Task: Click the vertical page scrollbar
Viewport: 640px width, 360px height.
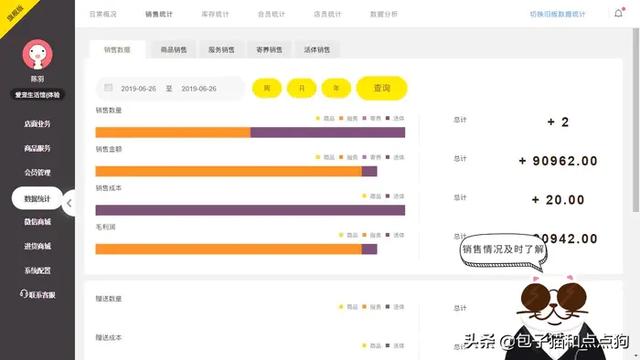Action: click(636, 120)
